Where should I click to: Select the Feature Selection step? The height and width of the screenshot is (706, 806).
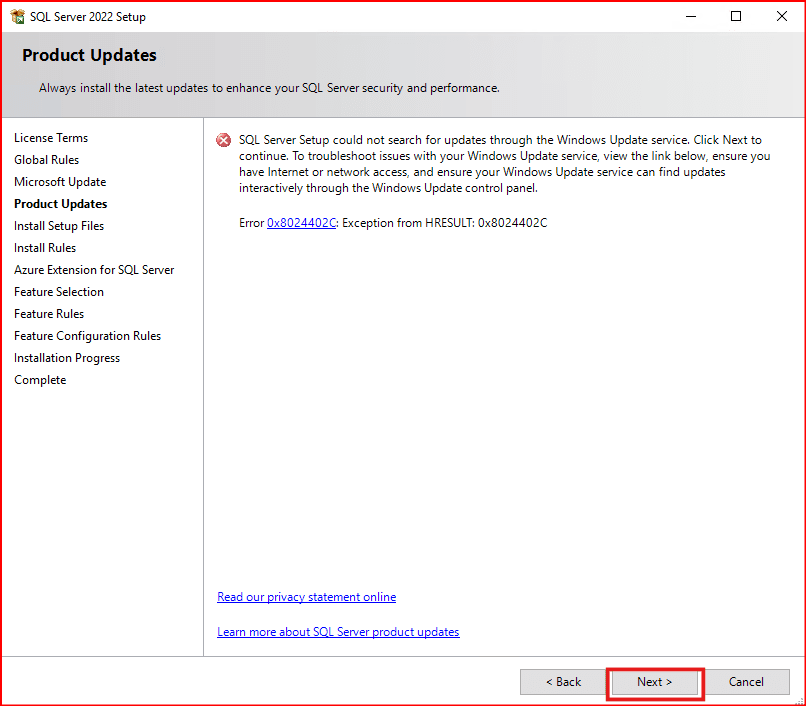click(59, 292)
